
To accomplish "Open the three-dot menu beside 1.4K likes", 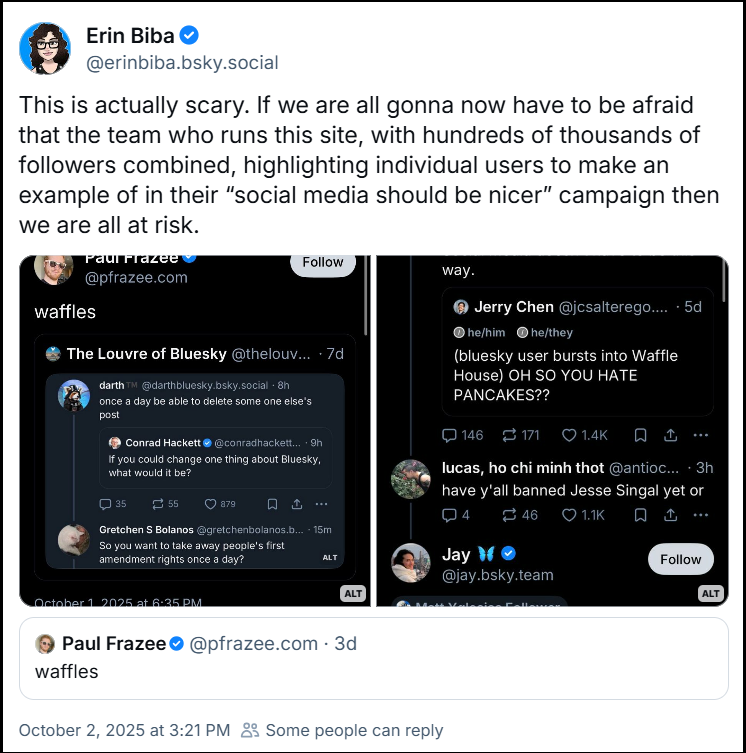I will 700,435.
